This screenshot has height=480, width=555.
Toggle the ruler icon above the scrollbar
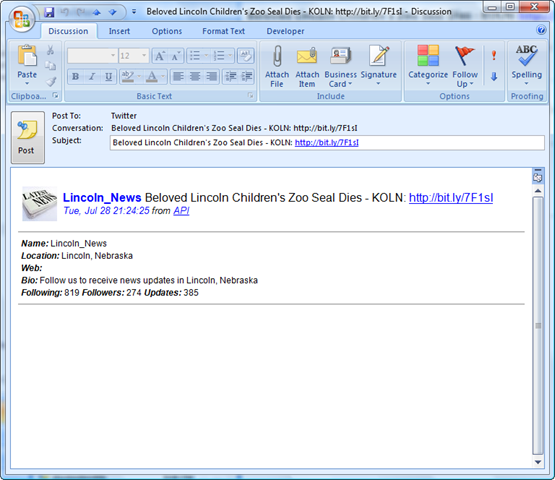pos(538,176)
